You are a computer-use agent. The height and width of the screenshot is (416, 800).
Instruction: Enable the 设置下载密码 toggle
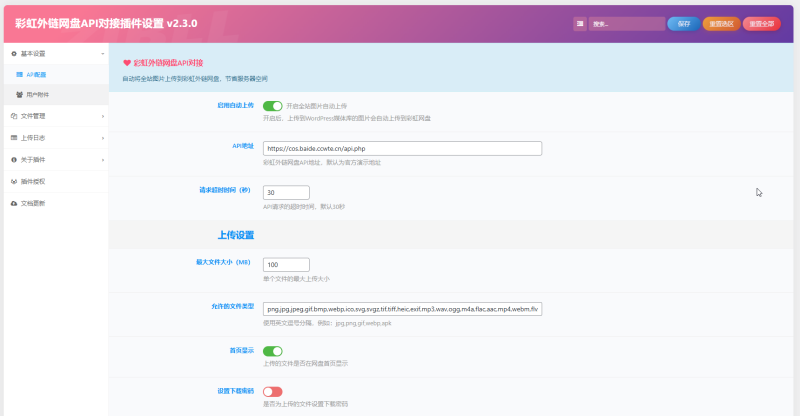pyautogui.click(x=272, y=391)
